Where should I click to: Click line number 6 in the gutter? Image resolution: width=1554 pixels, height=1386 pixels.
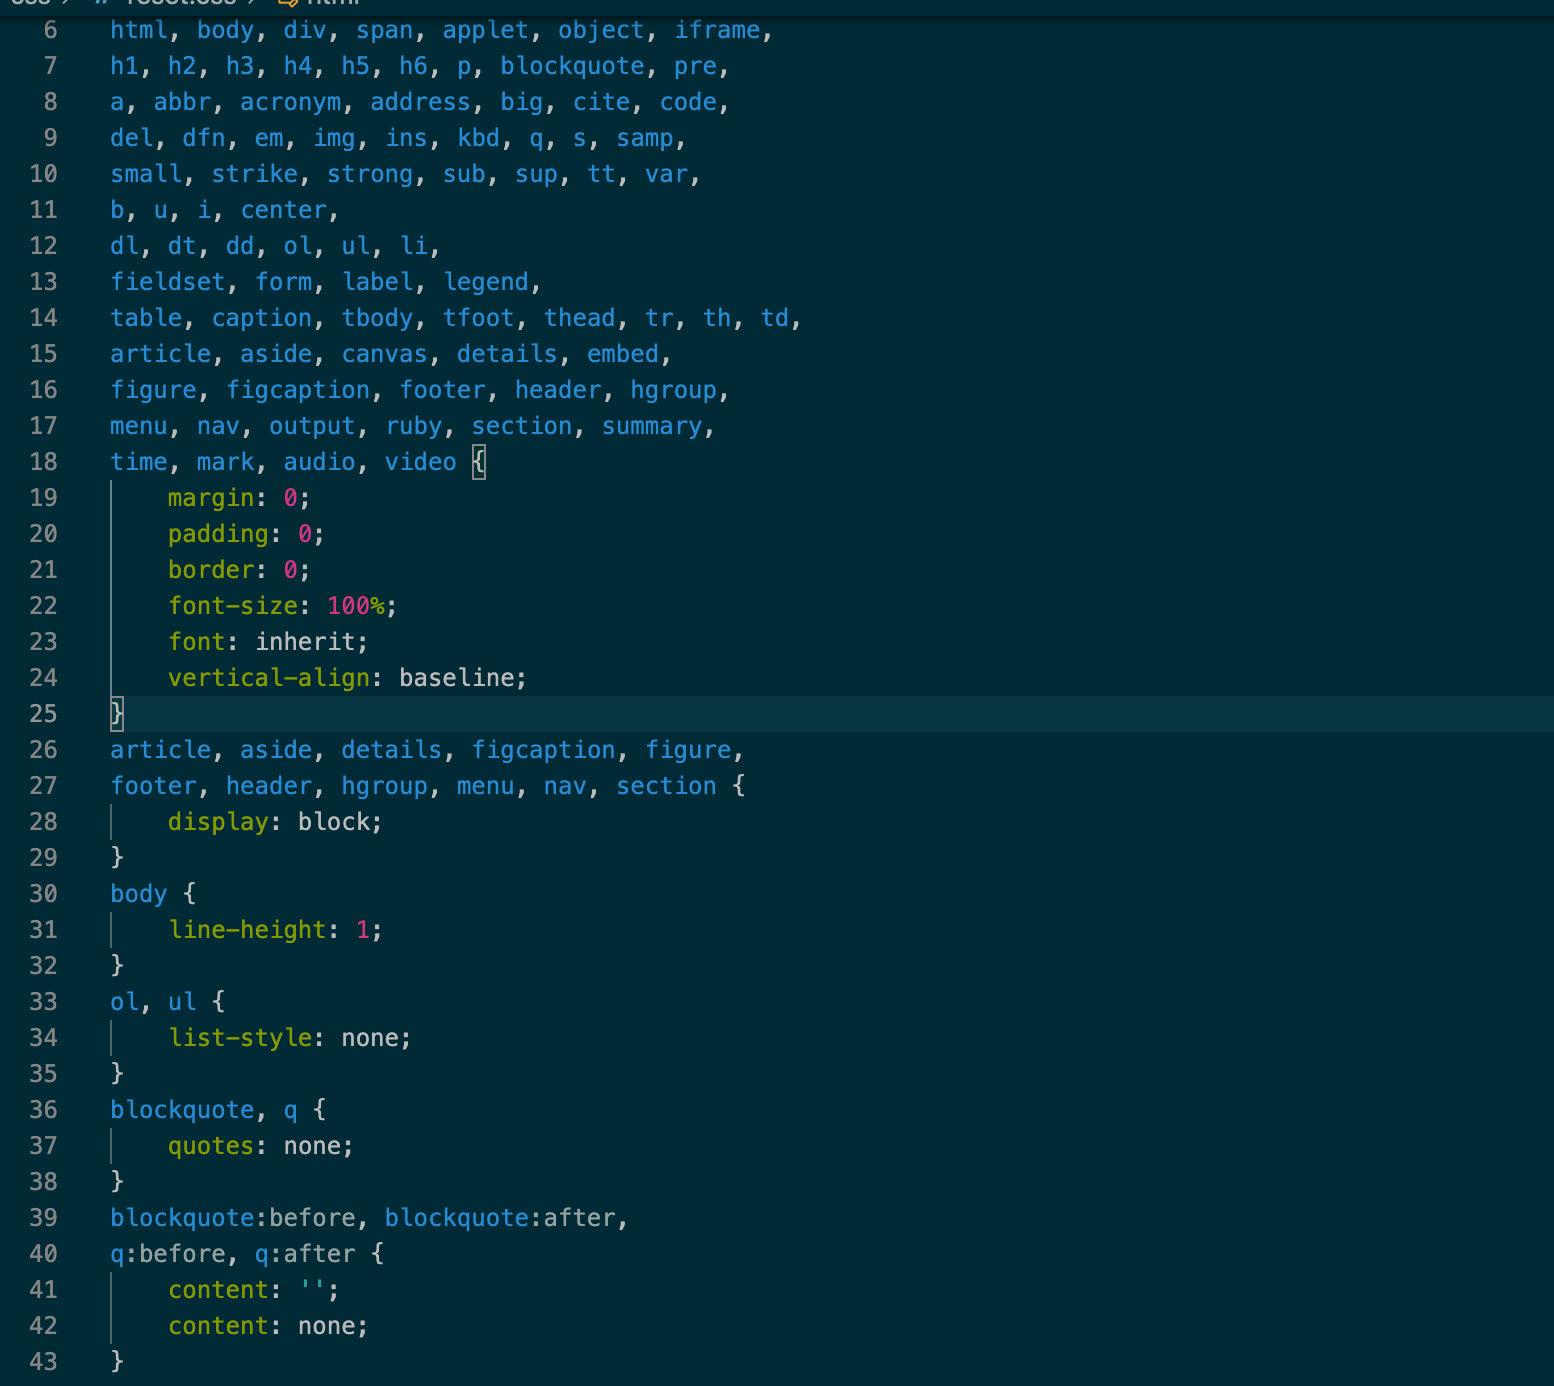pos(49,30)
